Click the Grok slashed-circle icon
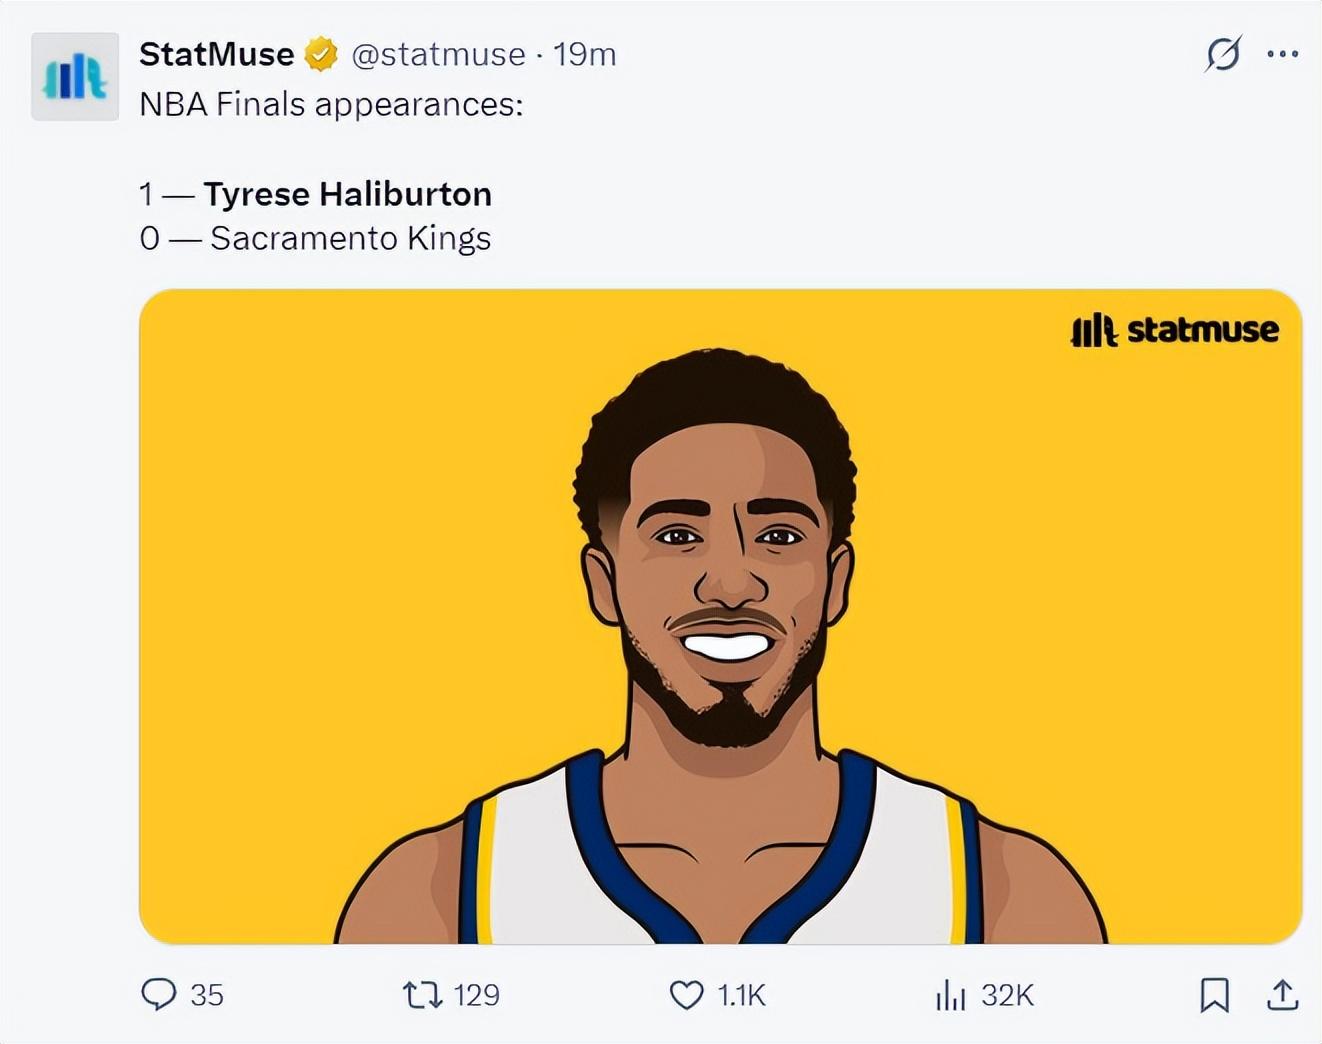Viewport: 1322px width, 1044px height. [1223, 54]
